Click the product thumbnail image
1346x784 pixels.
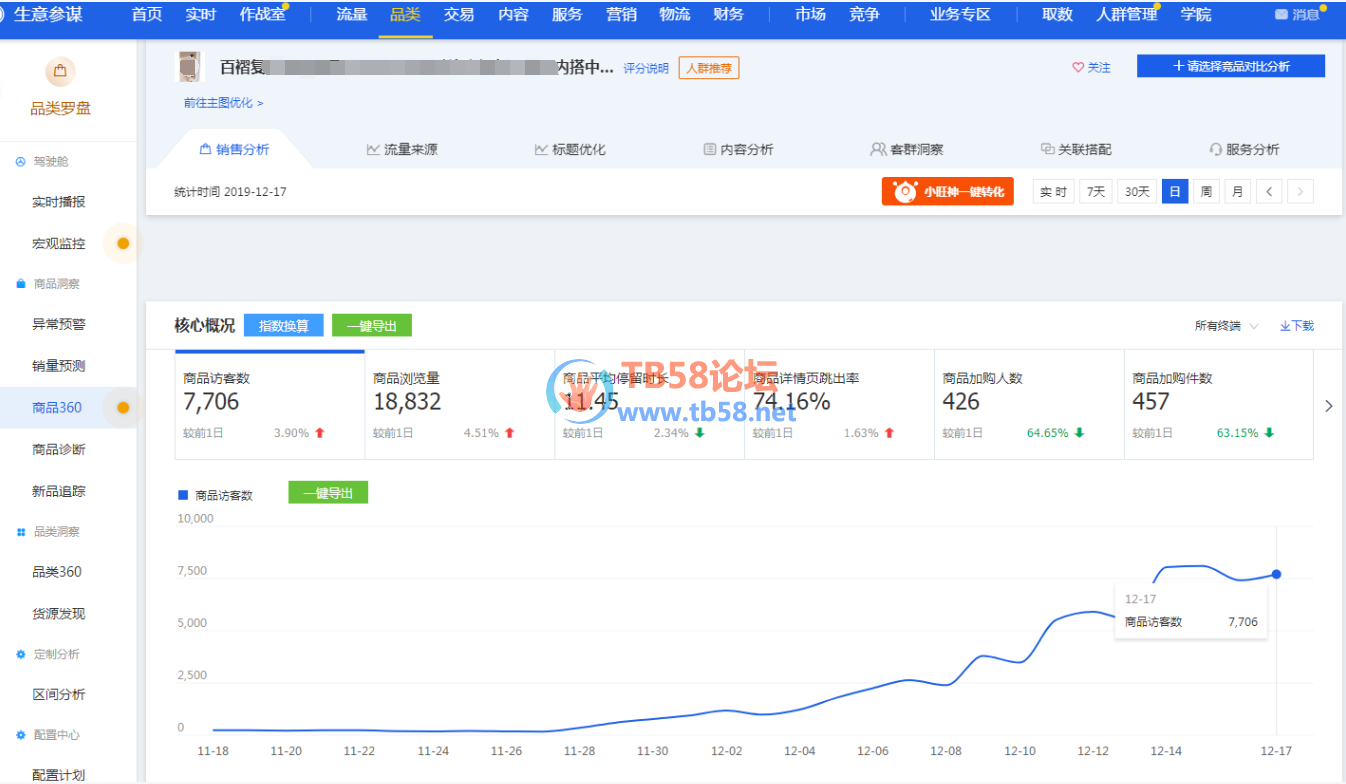(189, 67)
